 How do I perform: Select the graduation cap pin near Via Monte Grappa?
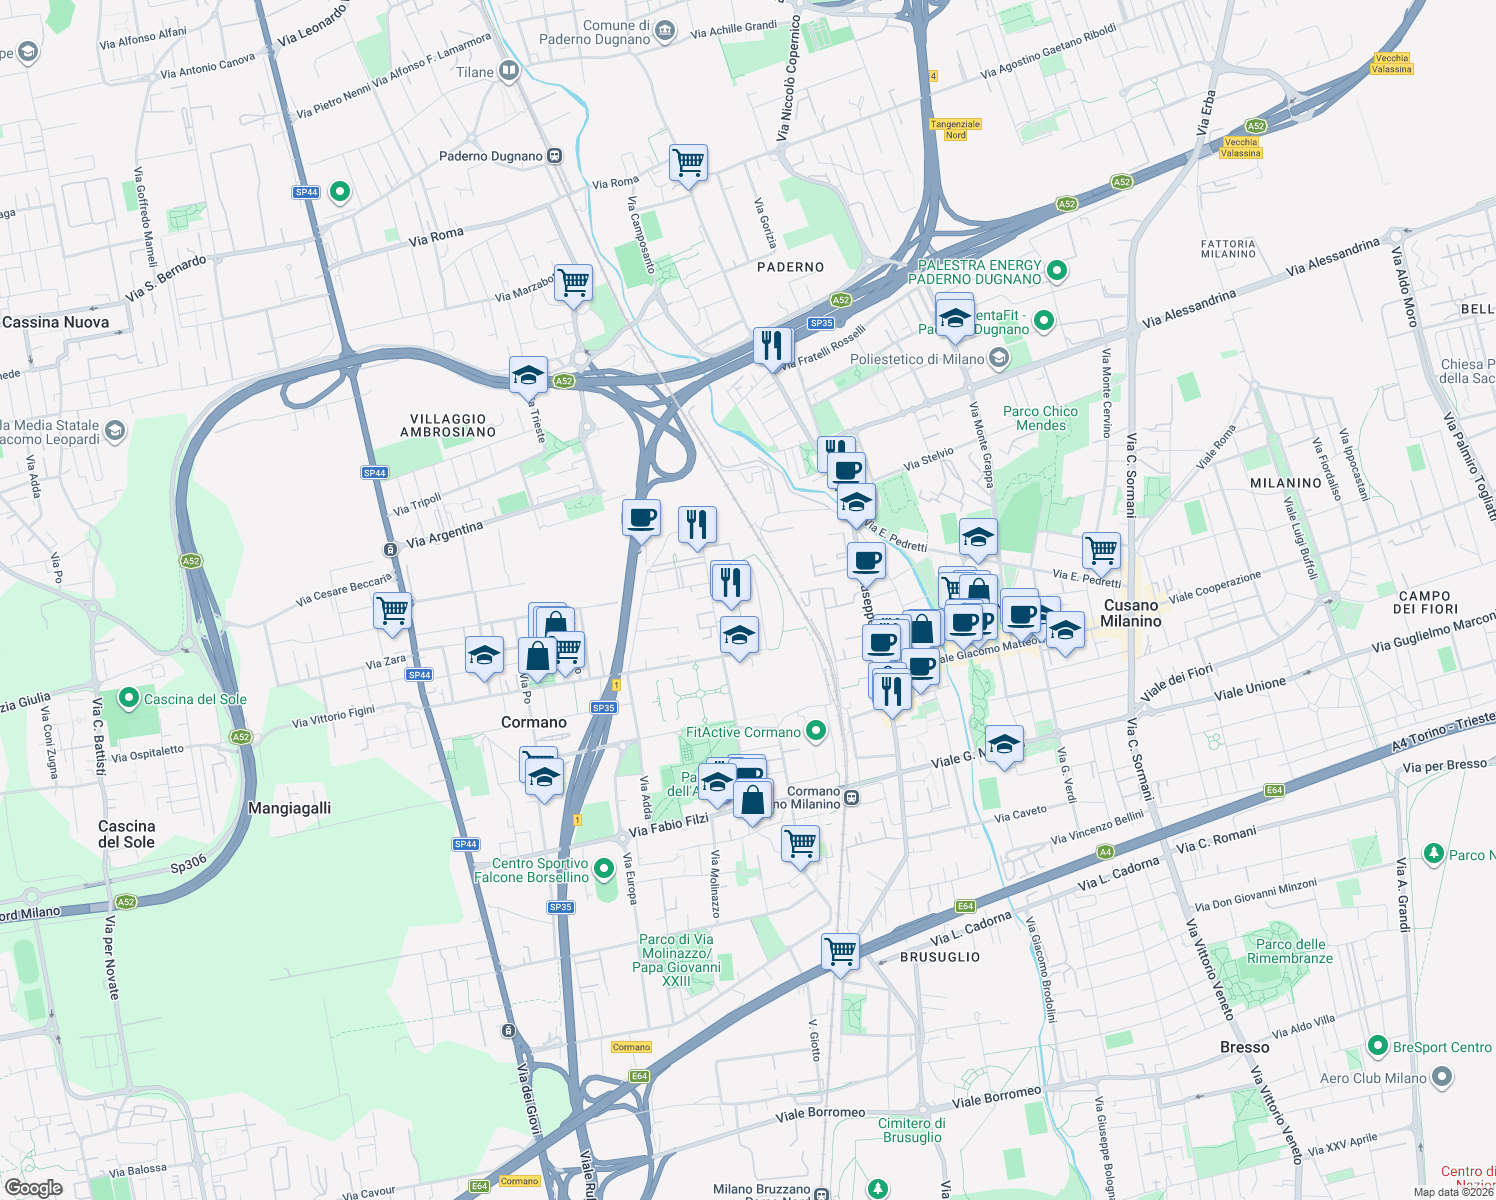pyautogui.click(x=977, y=537)
